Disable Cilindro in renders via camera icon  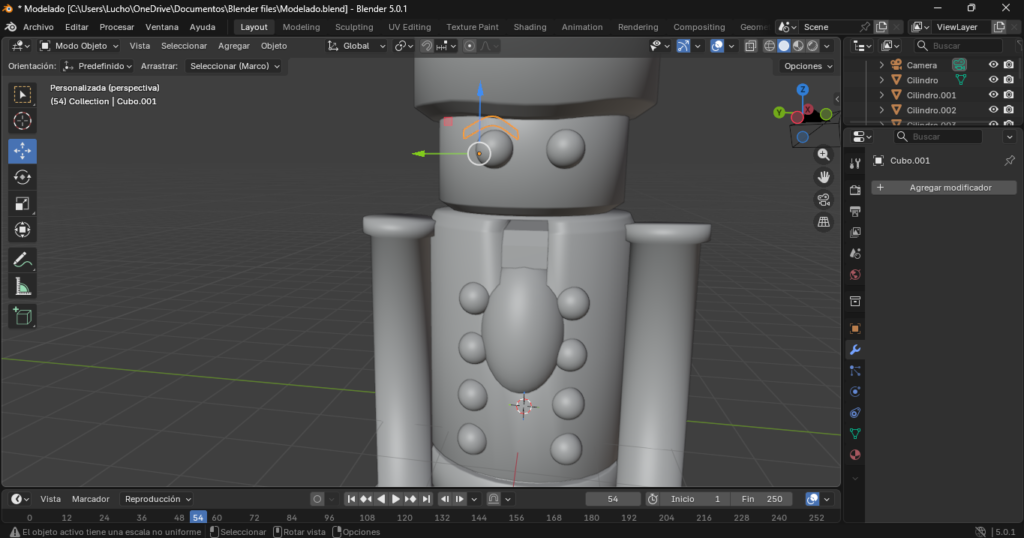pyautogui.click(x=1009, y=80)
